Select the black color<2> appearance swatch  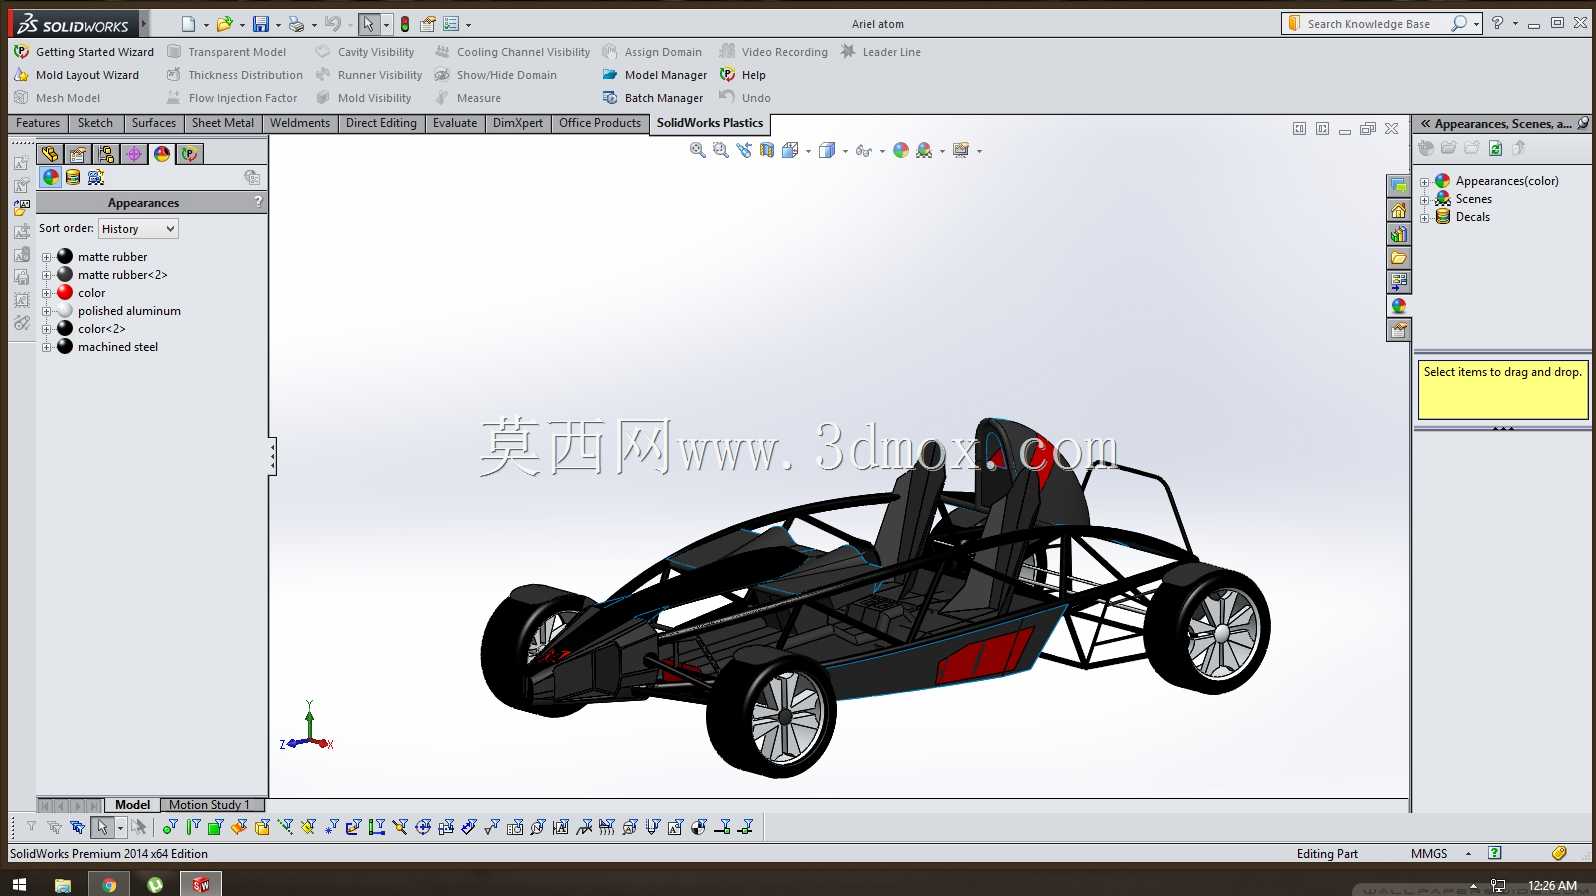65,329
